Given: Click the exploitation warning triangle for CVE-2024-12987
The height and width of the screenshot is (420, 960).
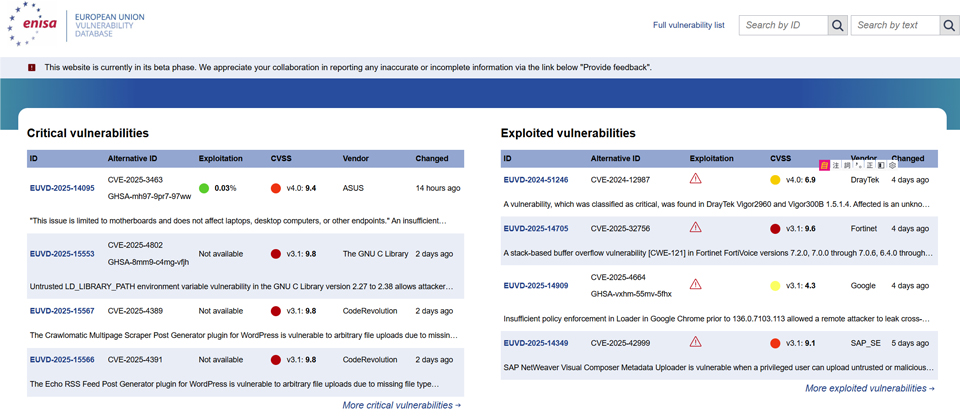Looking at the screenshot, I should pos(695,178).
